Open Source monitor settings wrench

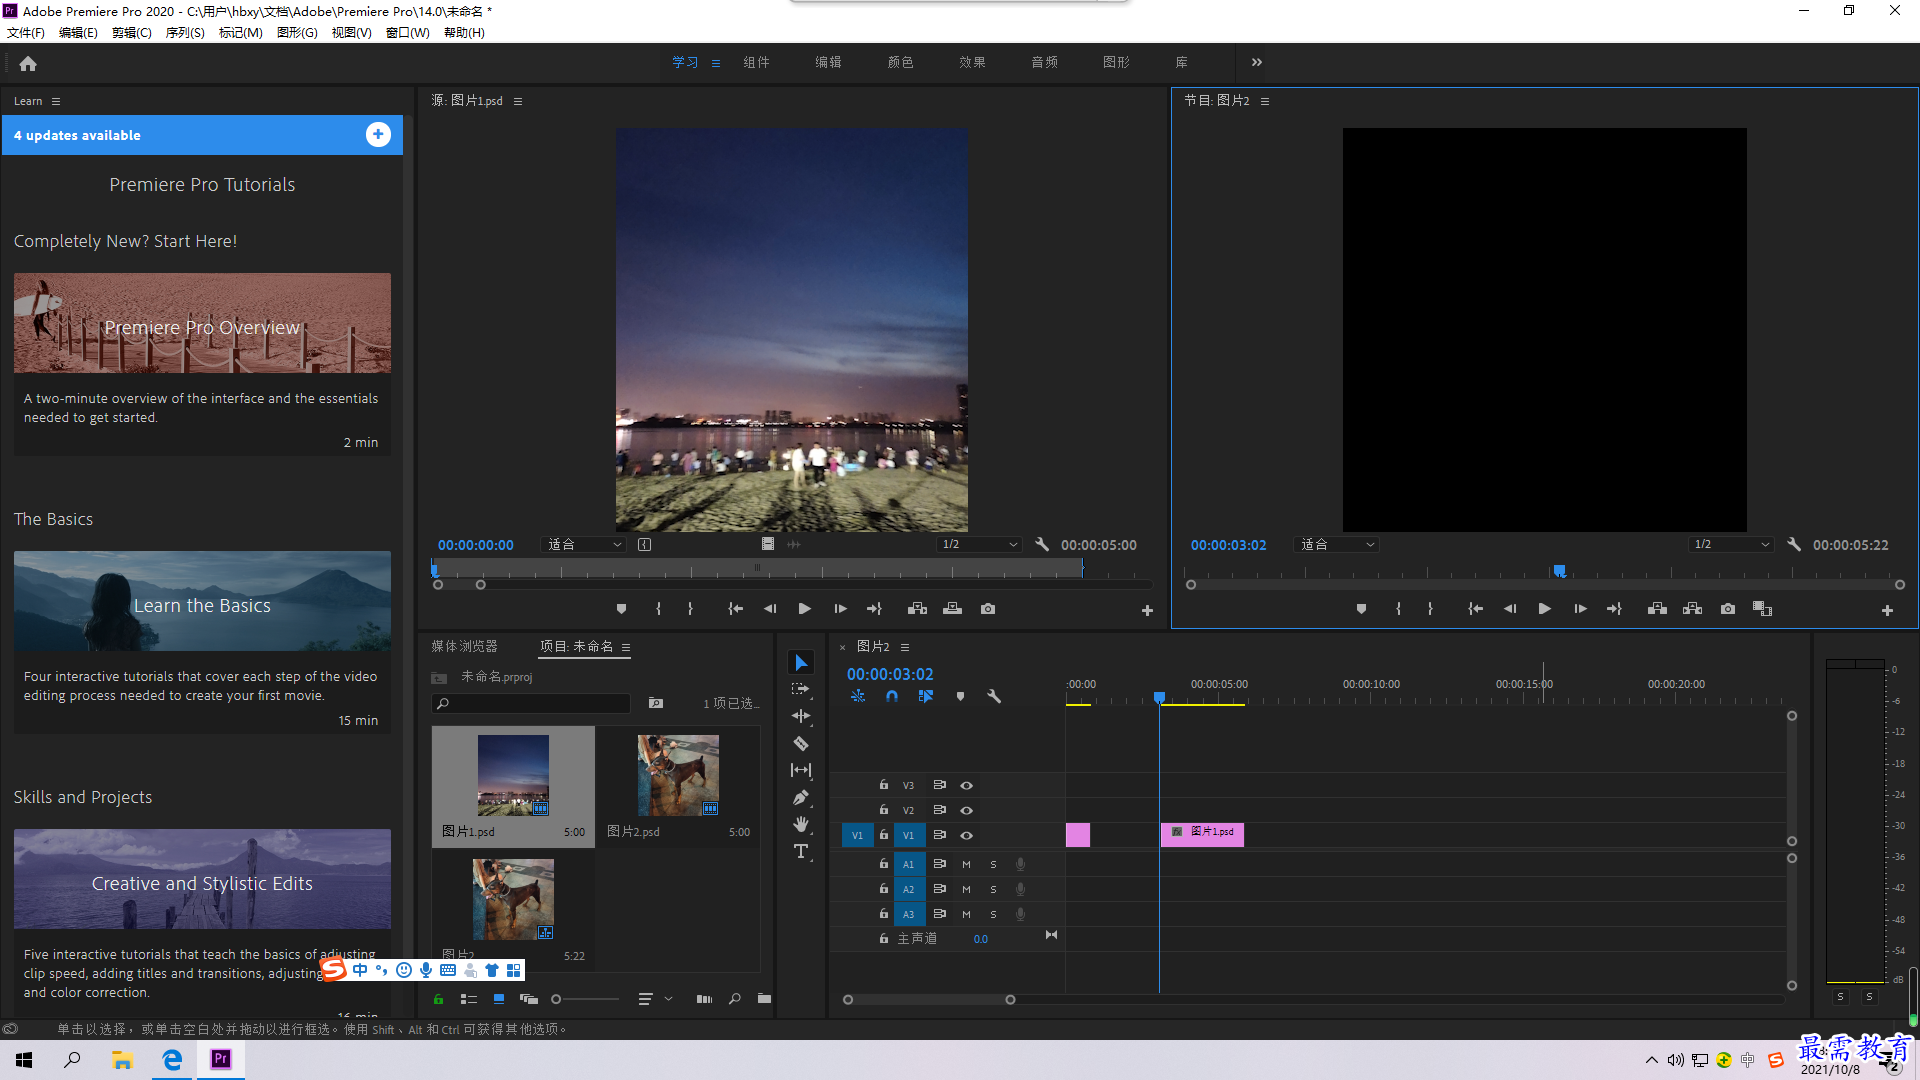(1042, 545)
